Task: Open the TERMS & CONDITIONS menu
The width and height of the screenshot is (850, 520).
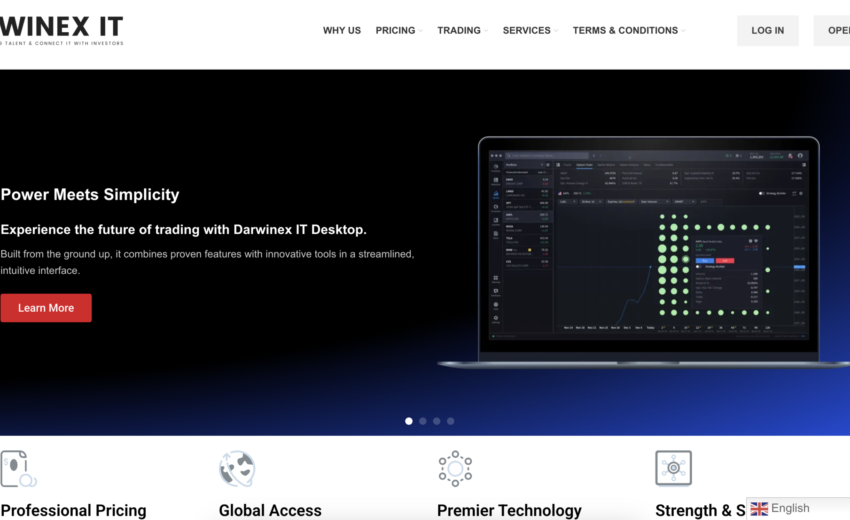Action: click(x=625, y=30)
